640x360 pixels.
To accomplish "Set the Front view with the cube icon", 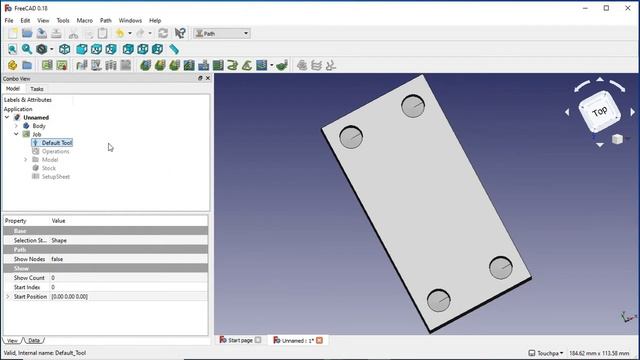I will (82, 49).
